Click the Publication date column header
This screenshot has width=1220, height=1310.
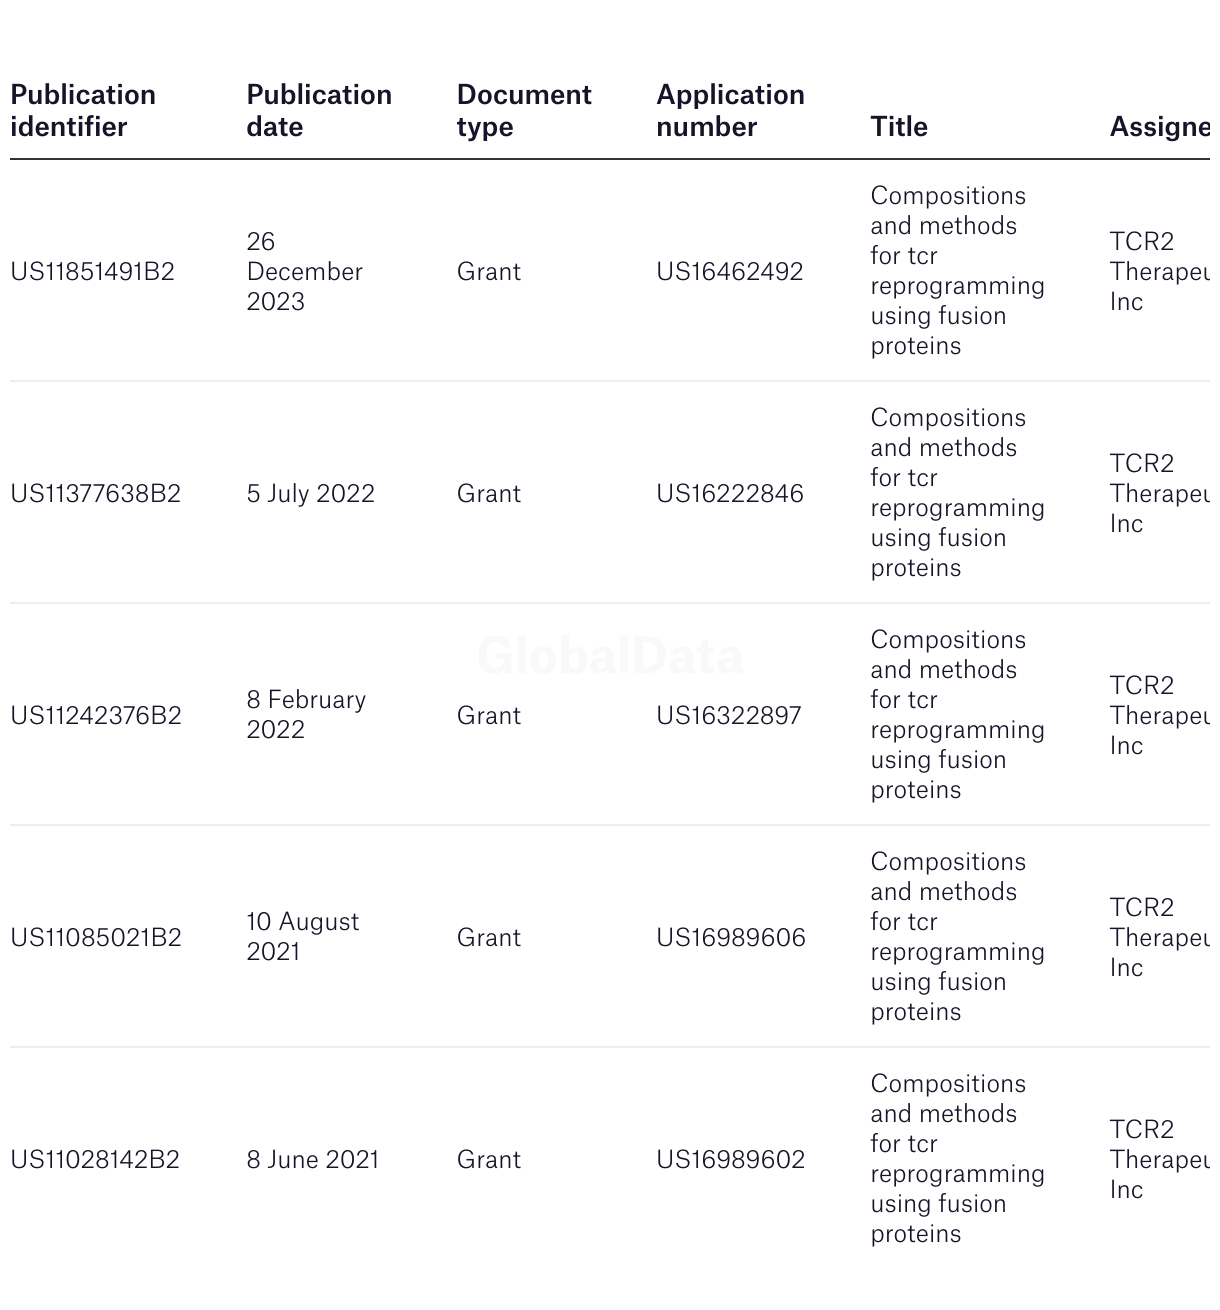[x=319, y=111]
